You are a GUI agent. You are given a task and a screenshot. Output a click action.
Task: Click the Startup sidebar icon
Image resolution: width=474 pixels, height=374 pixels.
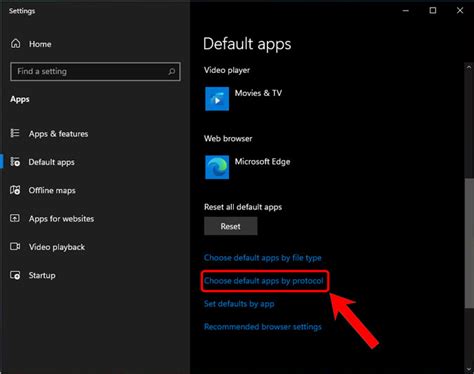(x=15, y=275)
